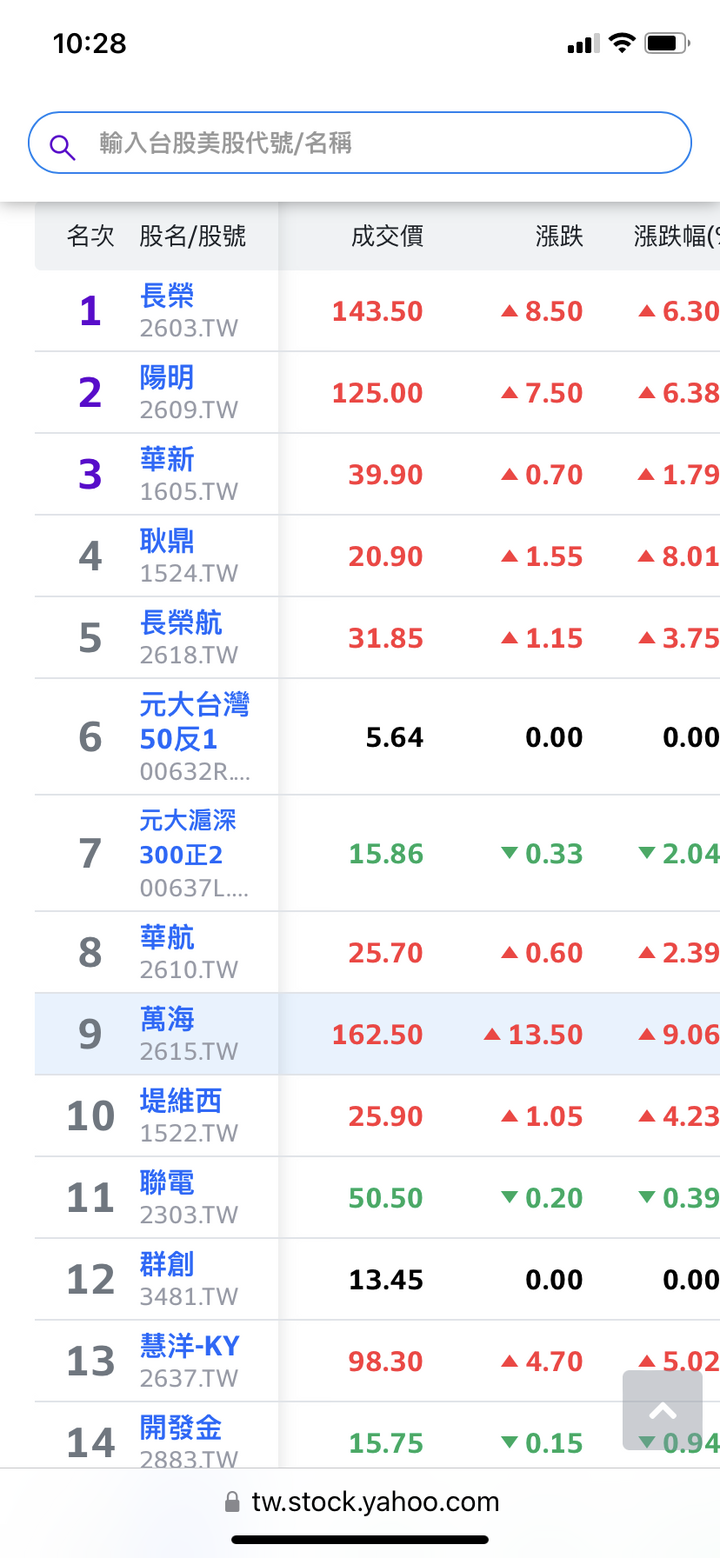This screenshot has height=1558, width=720.
Task: Tap the 10:28 clock in status bar
Action: pyautogui.click(x=90, y=44)
